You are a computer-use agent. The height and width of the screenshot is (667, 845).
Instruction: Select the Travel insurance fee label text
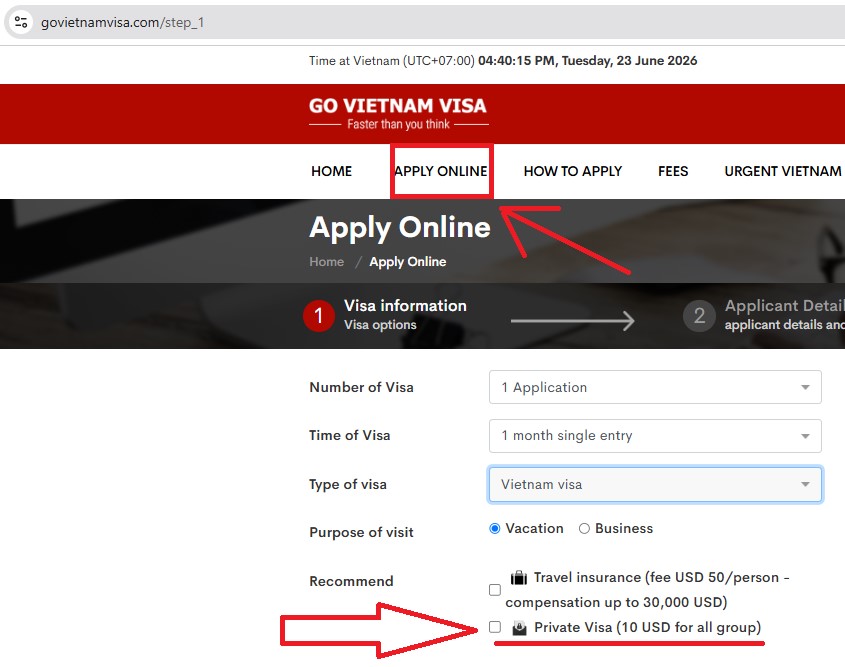[647, 590]
